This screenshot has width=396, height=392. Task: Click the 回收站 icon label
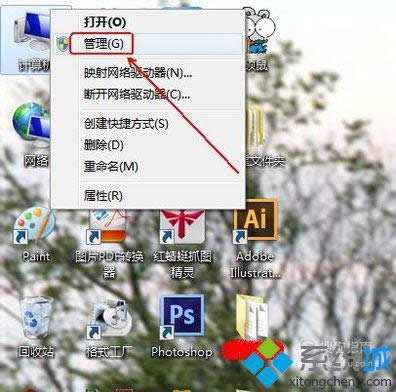pos(36,351)
